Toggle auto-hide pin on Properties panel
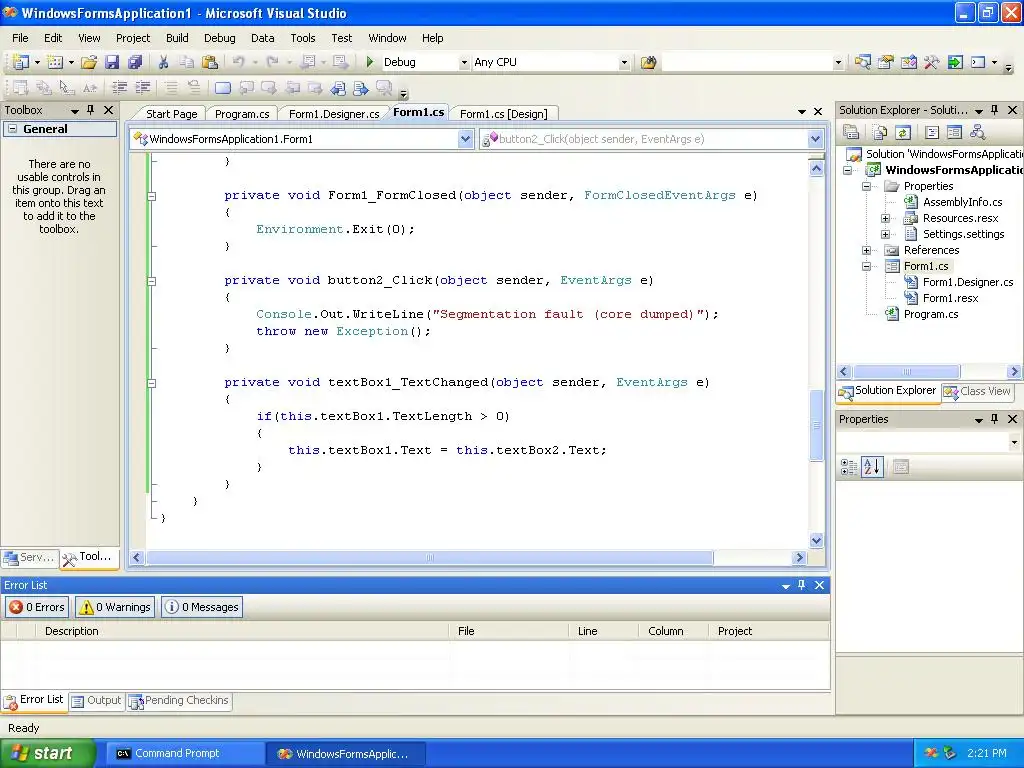 [x=995, y=419]
